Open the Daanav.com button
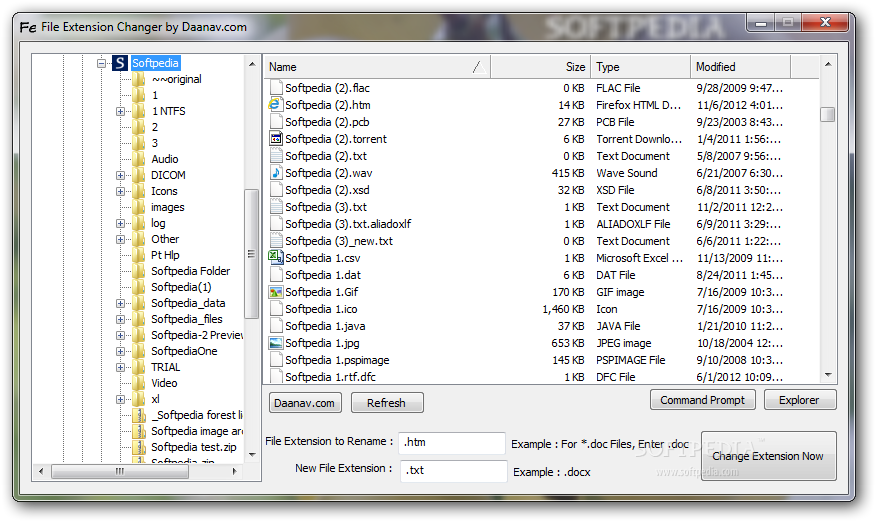Screen dimensions: 876x522 pos(305,402)
